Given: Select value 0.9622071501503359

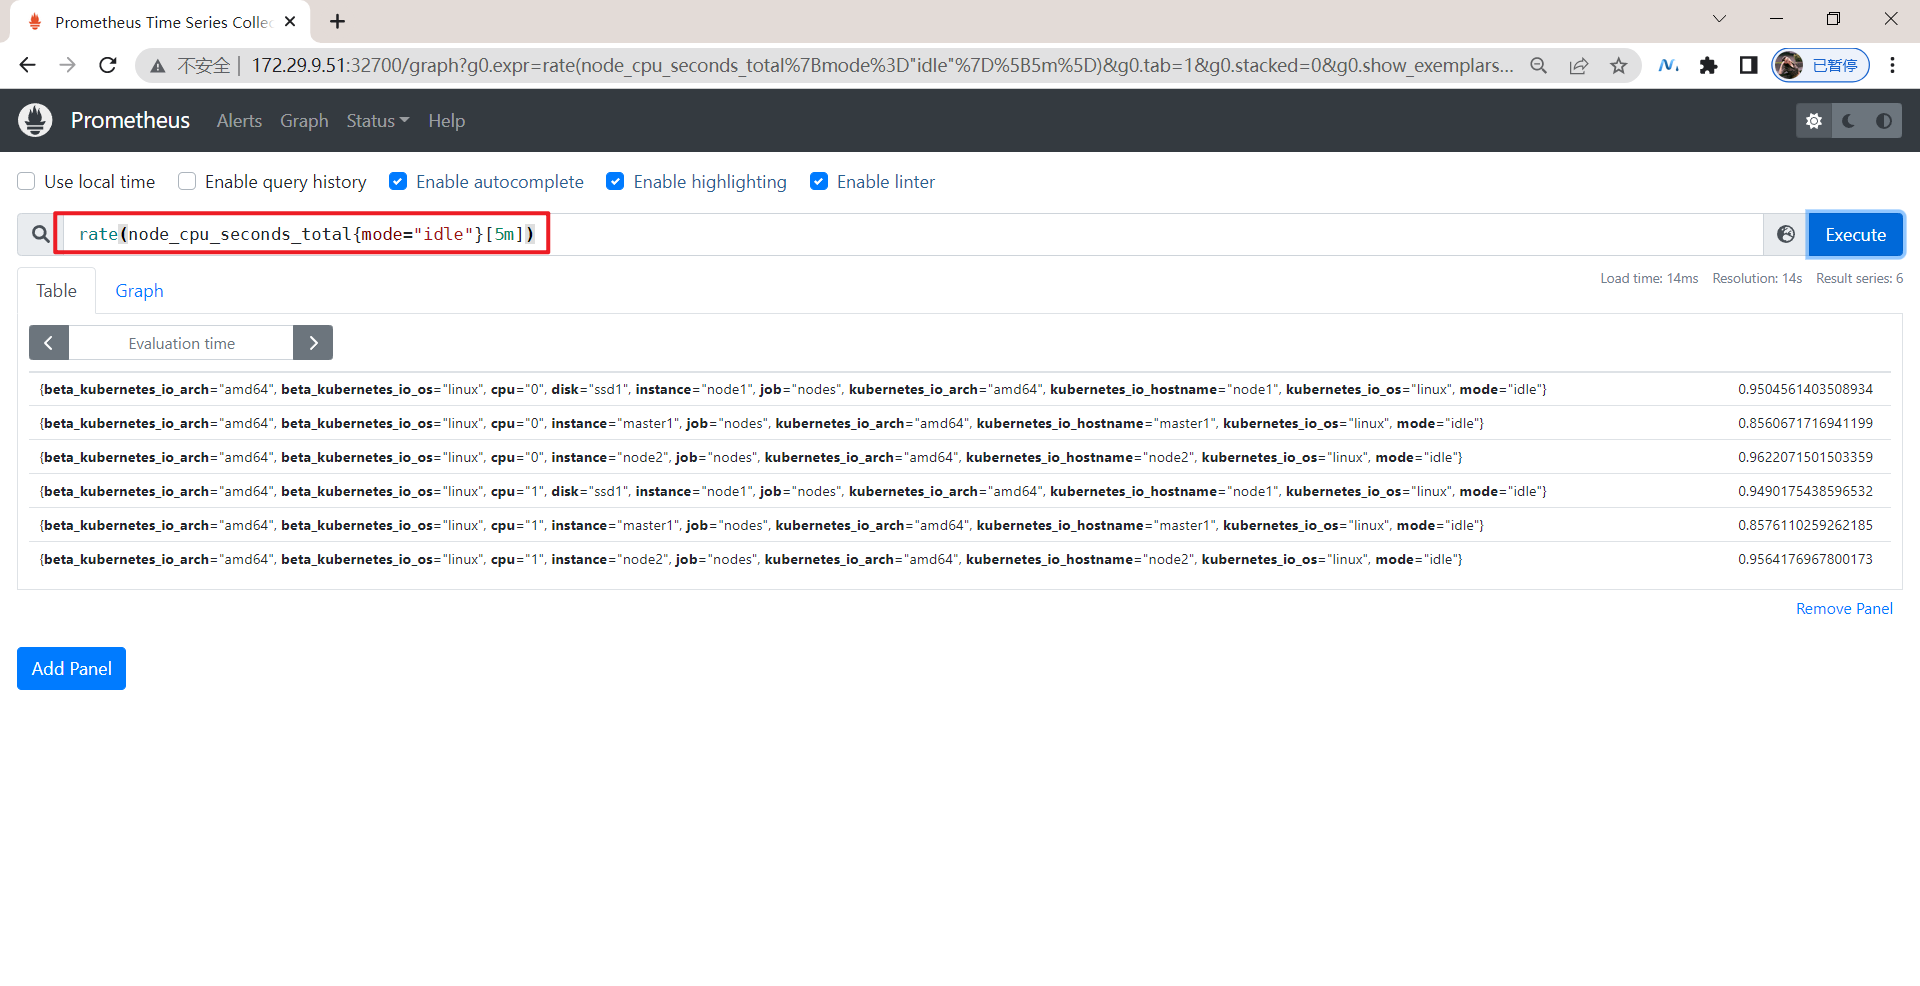Looking at the screenshot, I should (x=1805, y=457).
